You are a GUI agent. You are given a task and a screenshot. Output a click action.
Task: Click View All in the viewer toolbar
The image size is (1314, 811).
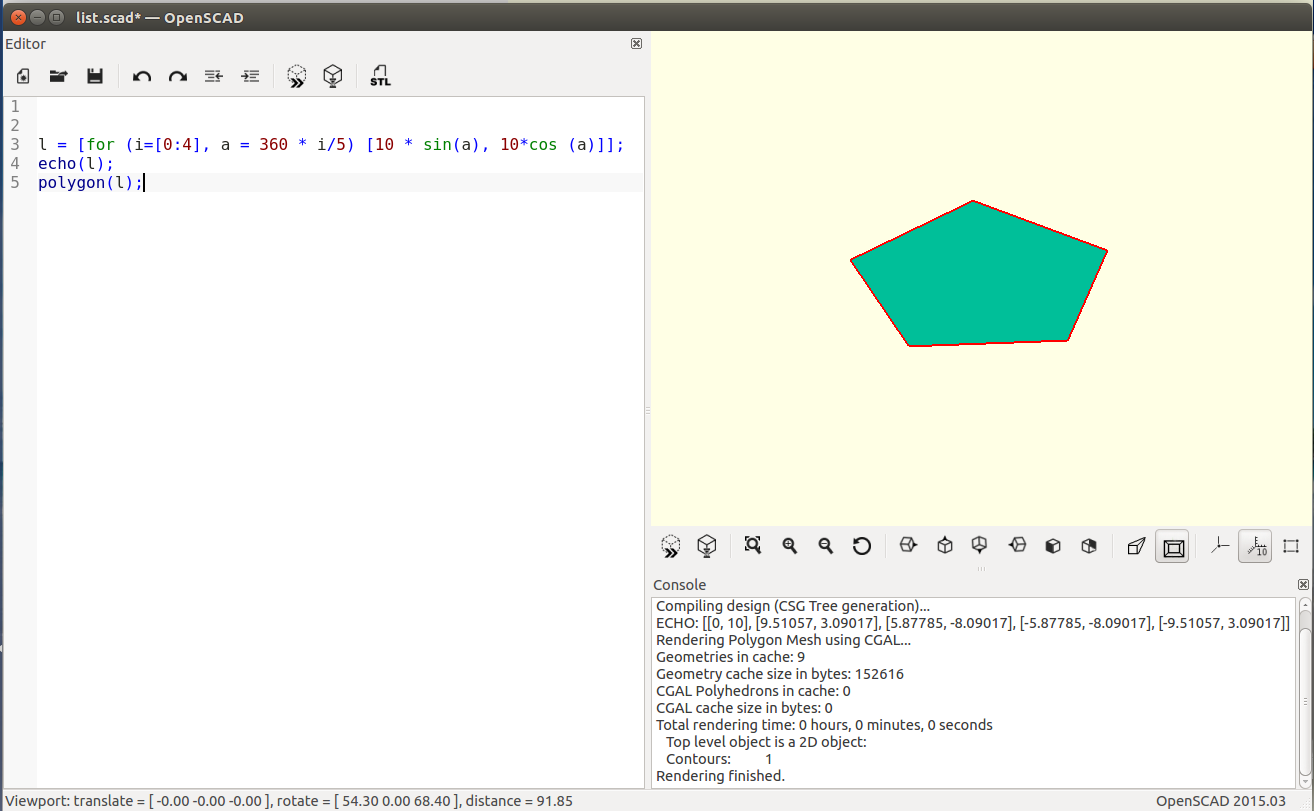click(x=753, y=546)
